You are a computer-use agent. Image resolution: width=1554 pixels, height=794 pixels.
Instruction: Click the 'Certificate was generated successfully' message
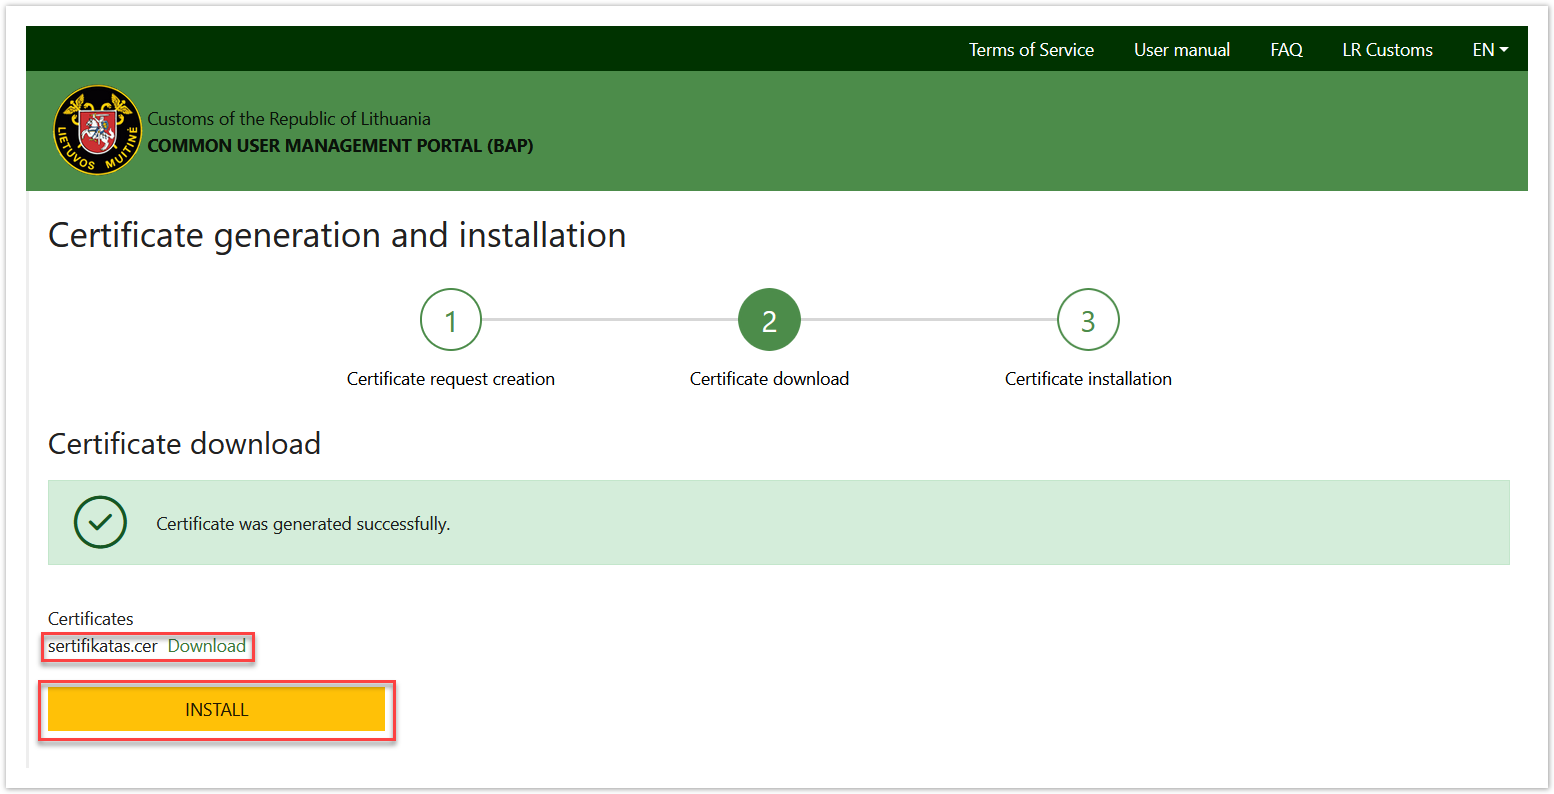pyautogui.click(x=303, y=524)
